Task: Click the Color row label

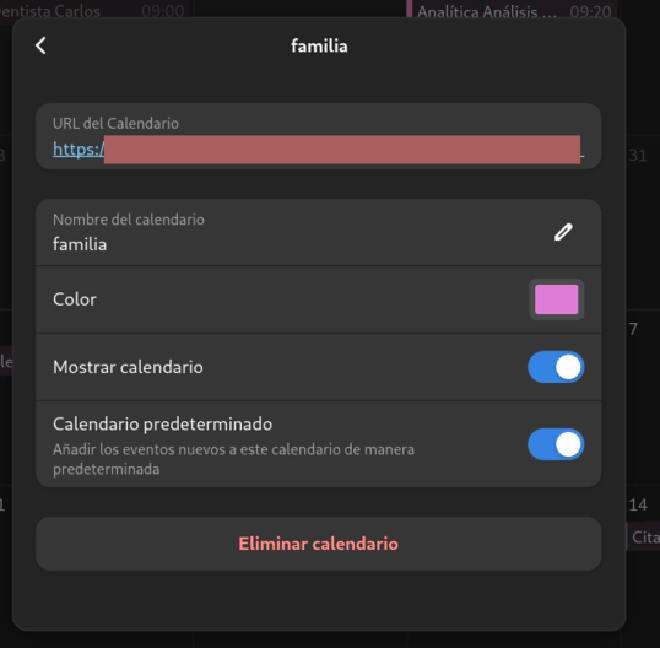Action: (75, 299)
